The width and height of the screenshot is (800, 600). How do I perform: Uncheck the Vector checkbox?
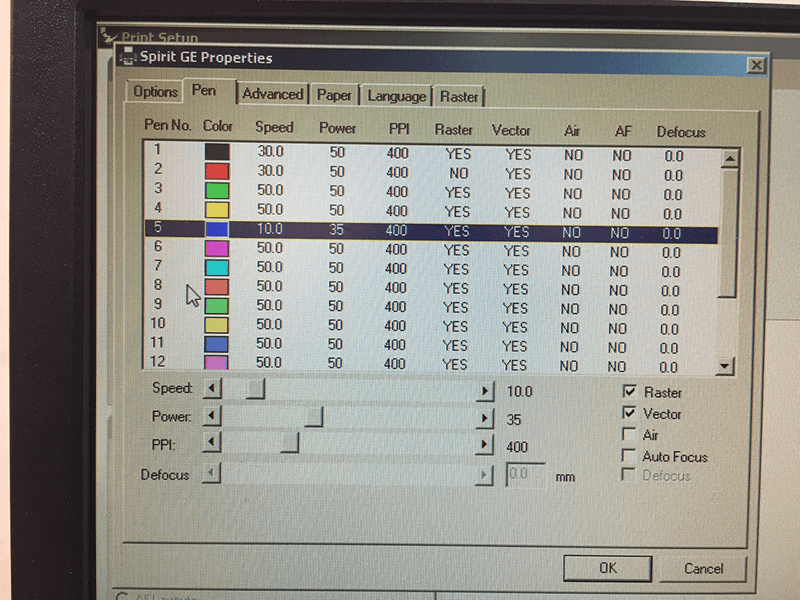629,413
